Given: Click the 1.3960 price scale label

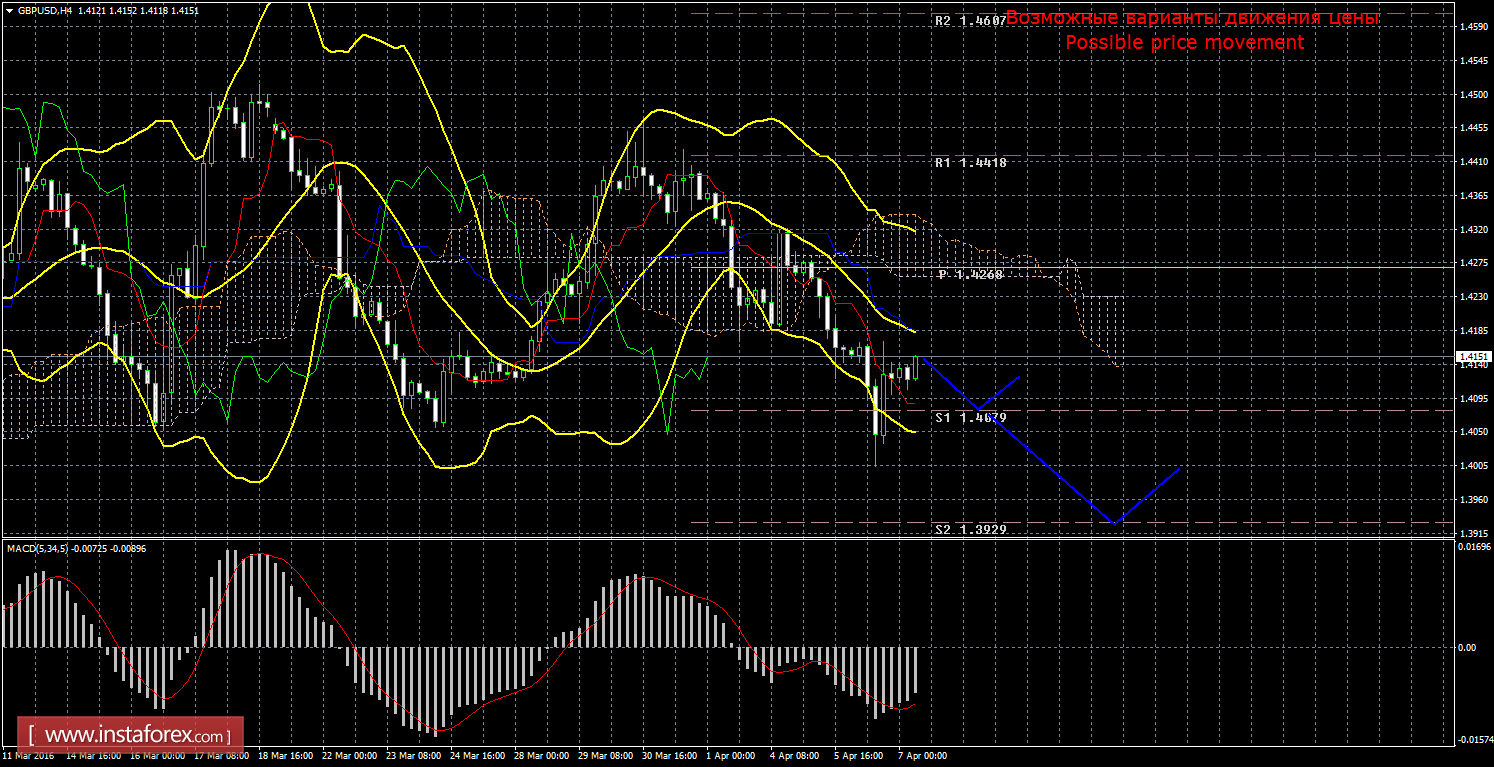Looking at the screenshot, I should (1474, 499).
